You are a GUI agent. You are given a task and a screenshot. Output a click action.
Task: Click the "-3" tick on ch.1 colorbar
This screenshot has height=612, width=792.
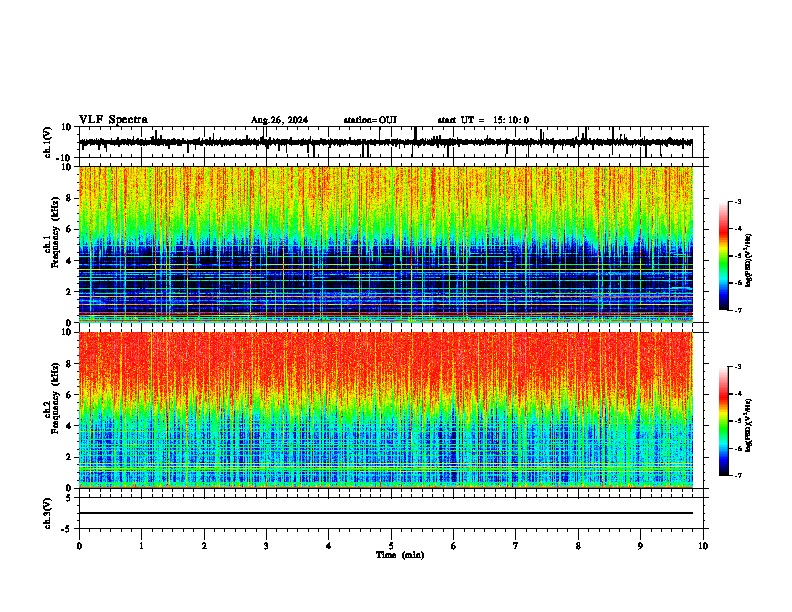pyautogui.click(x=738, y=202)
